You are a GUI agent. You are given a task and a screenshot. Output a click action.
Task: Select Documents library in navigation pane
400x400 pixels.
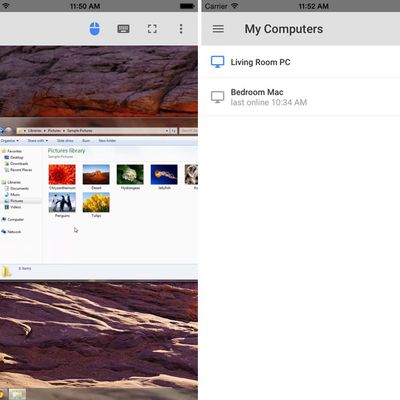[17, 188]
